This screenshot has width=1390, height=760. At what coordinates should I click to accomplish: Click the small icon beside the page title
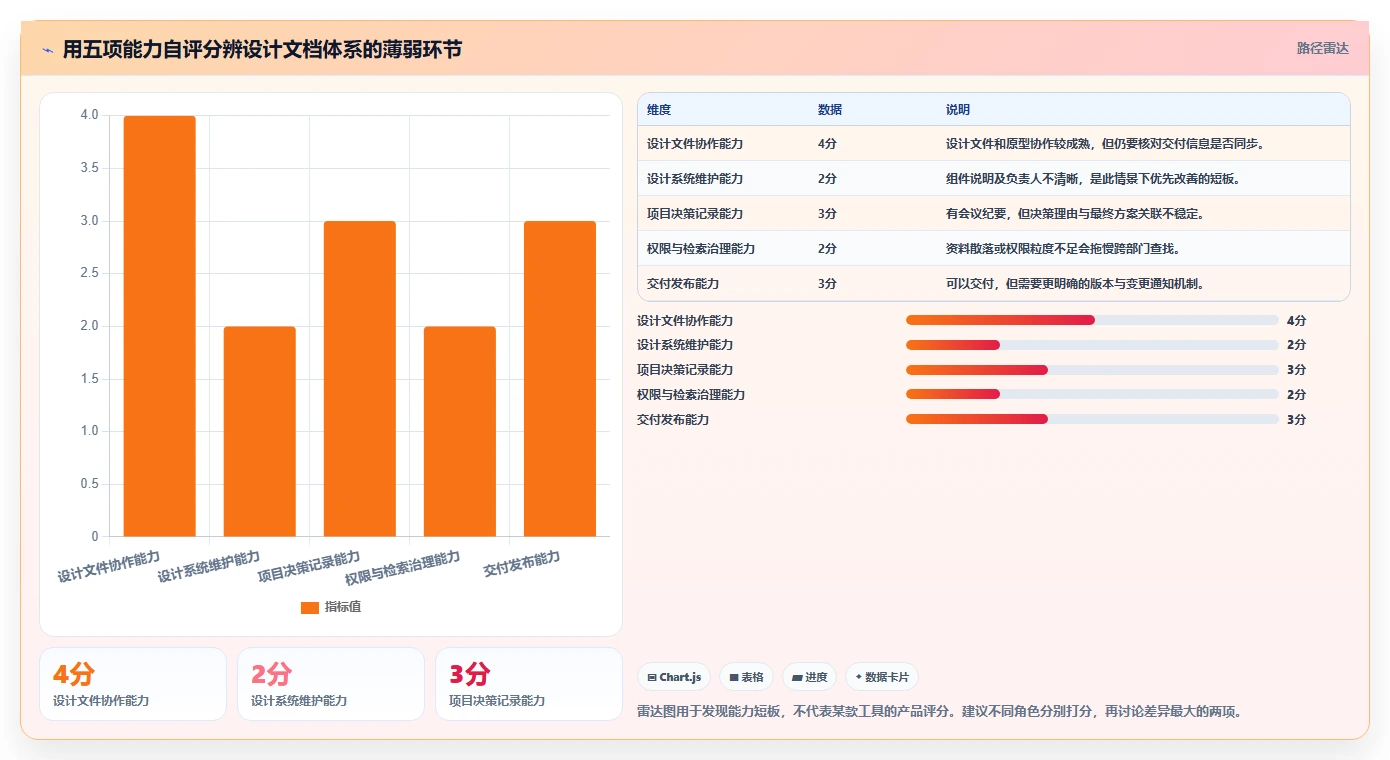click(48, 50)
